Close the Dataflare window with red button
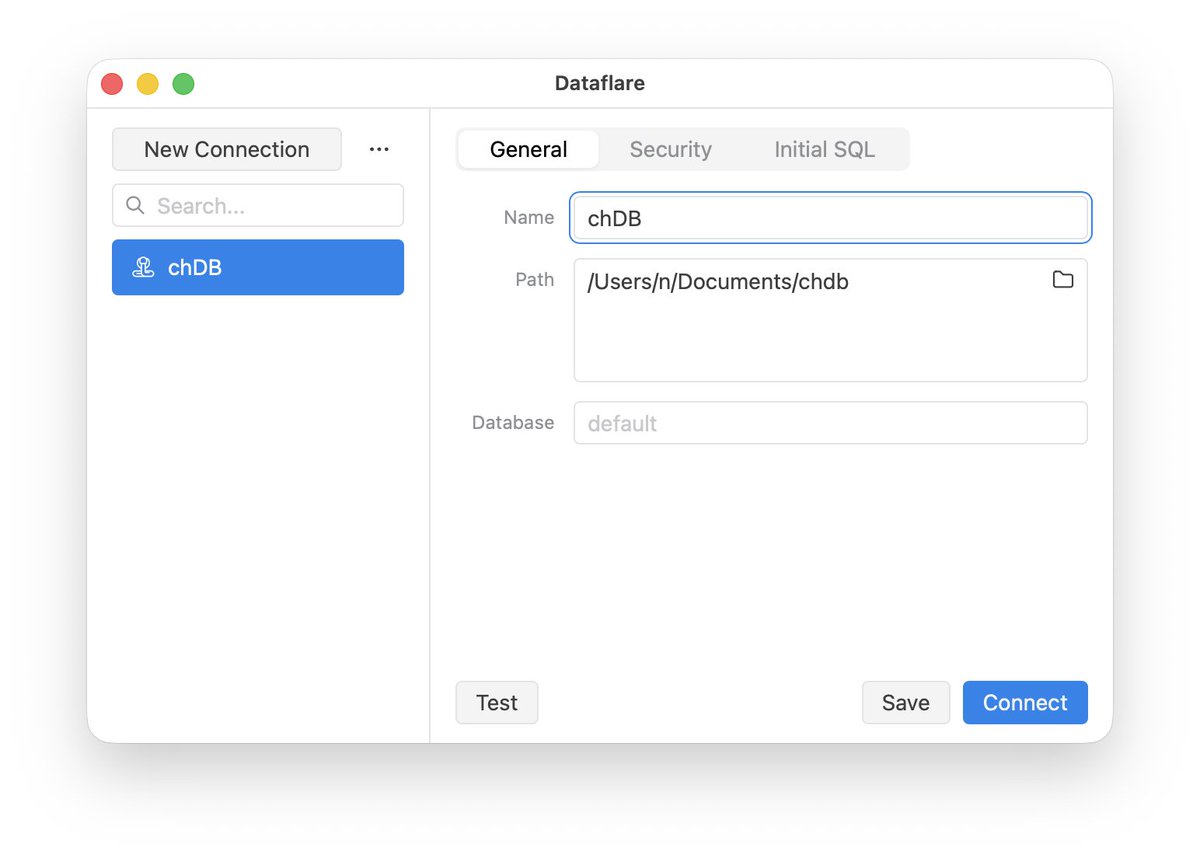The width and height of the screenshot is (1200, 858). 112,84
